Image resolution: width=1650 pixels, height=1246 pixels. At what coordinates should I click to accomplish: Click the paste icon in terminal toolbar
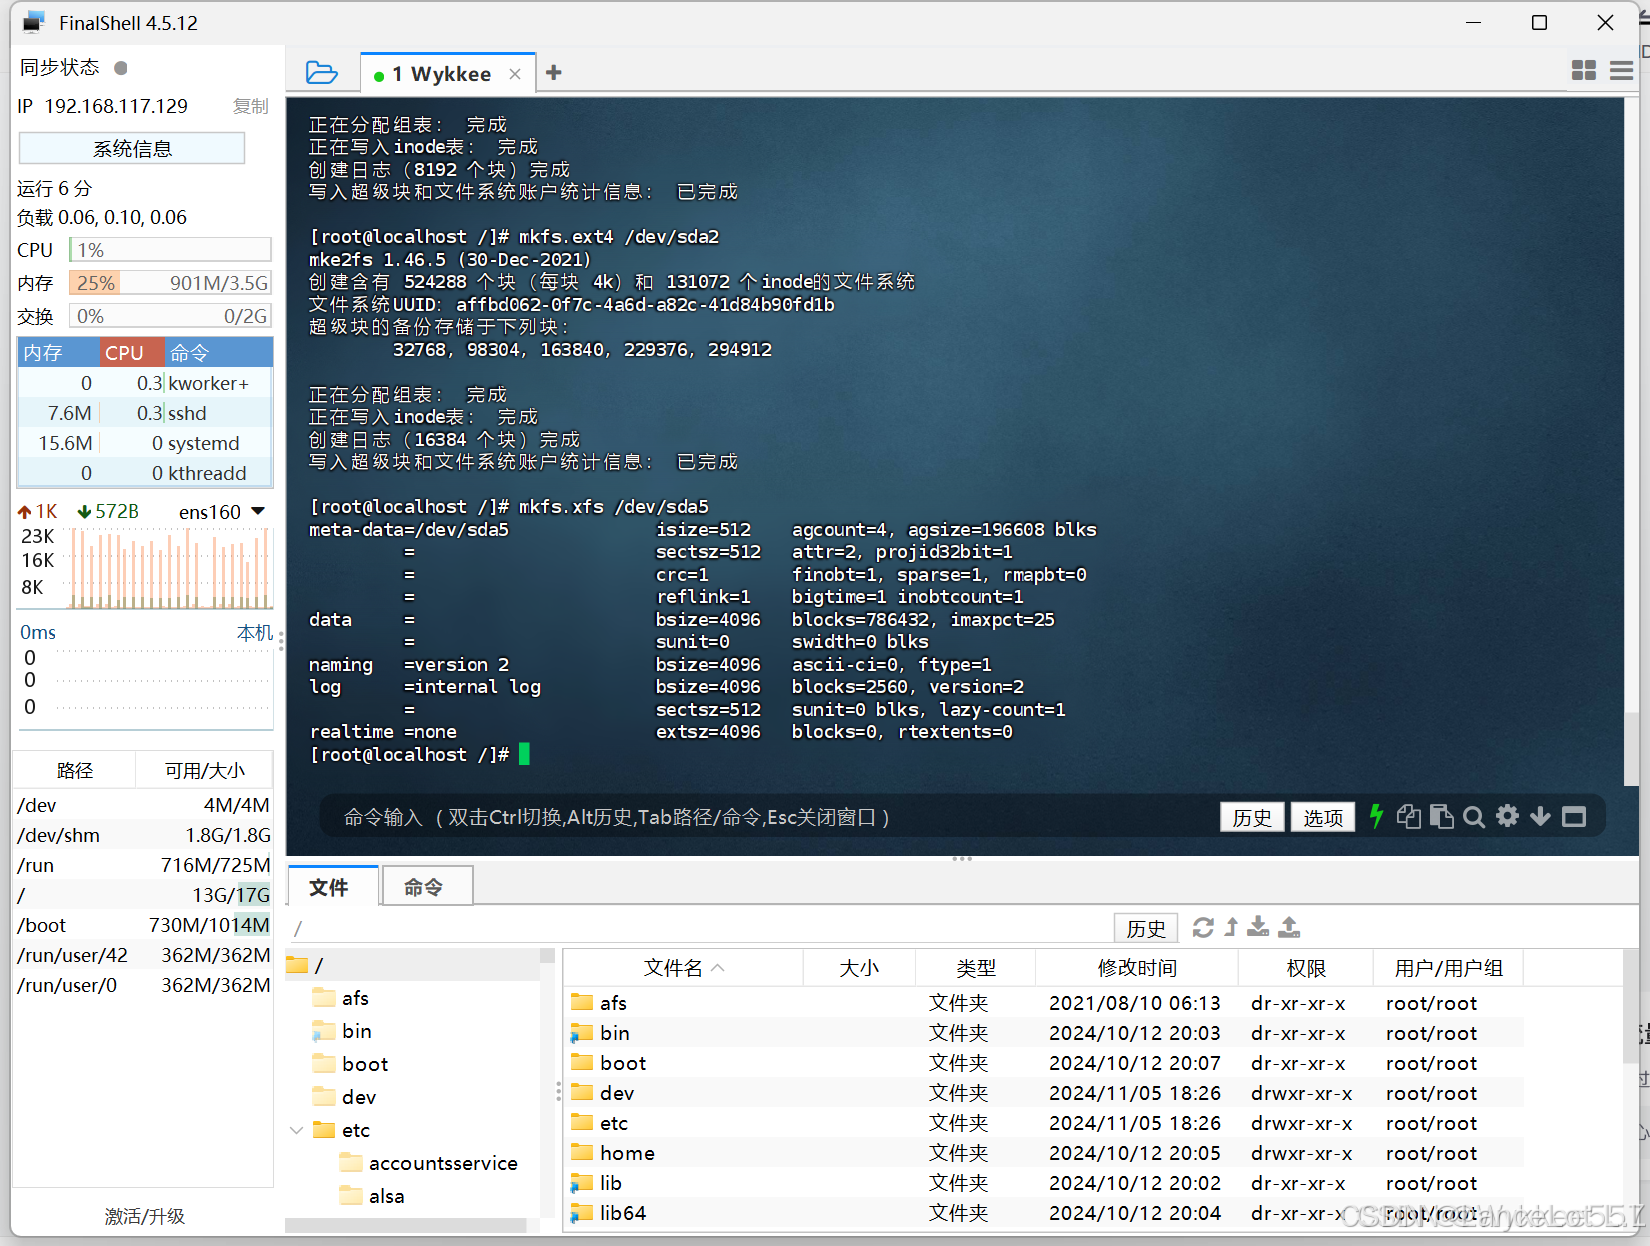(1441, 816)
